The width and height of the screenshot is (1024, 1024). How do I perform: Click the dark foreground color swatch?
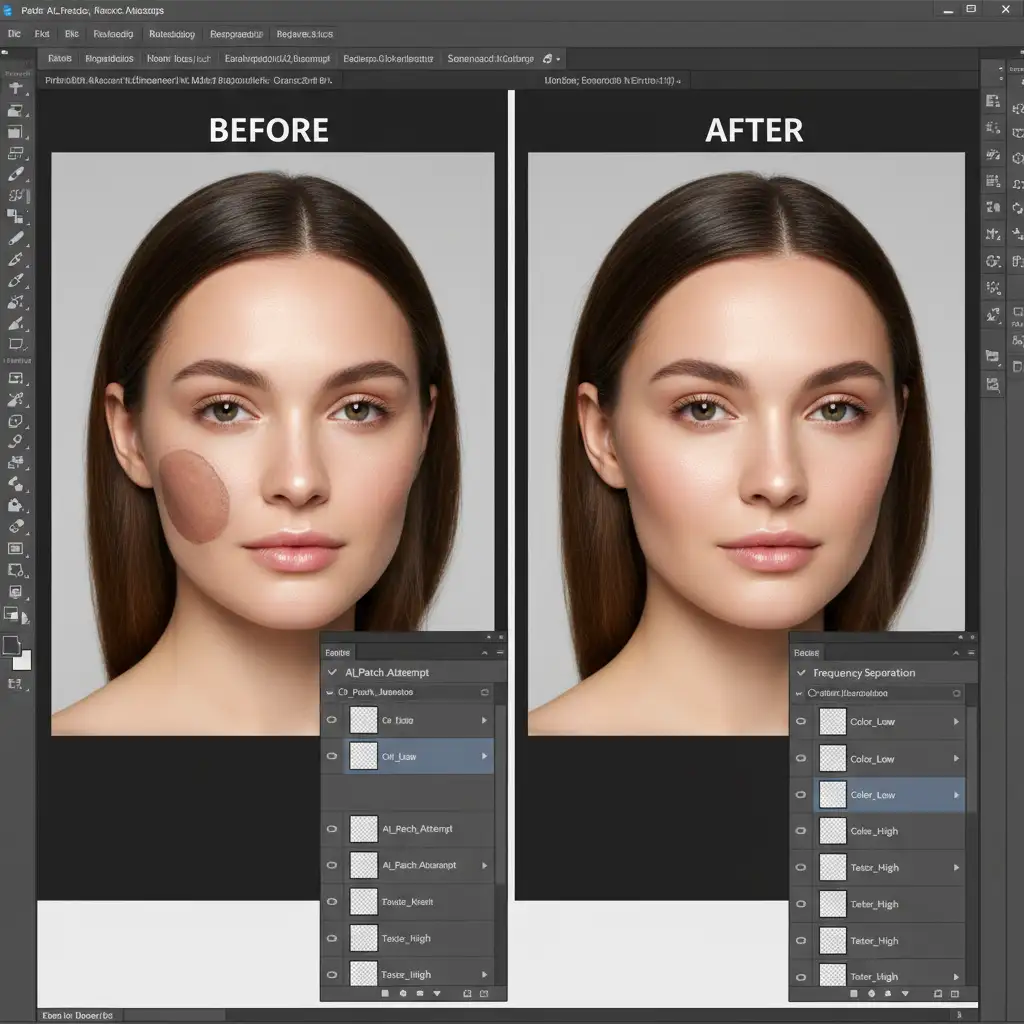tap(12, 645)
